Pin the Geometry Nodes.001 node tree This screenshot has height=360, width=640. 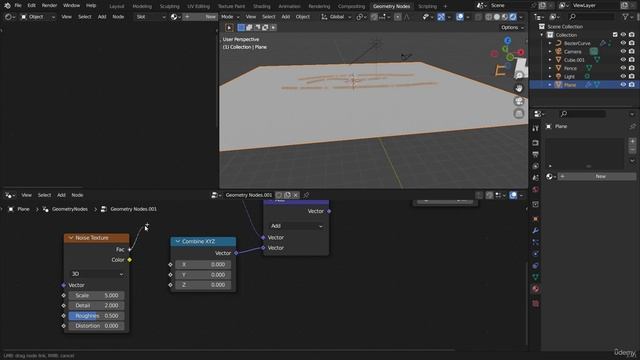pyautogui.click(x=306, y=195)
